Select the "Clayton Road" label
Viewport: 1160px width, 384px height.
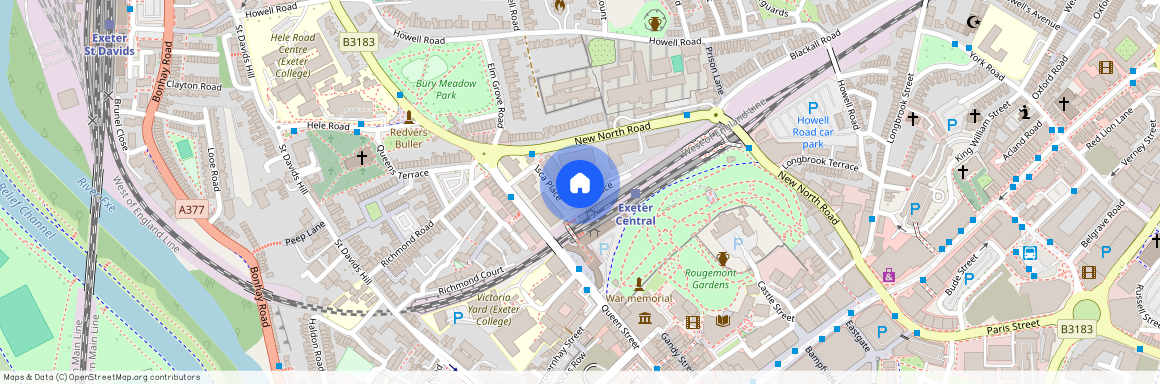[x=194, y=87]
